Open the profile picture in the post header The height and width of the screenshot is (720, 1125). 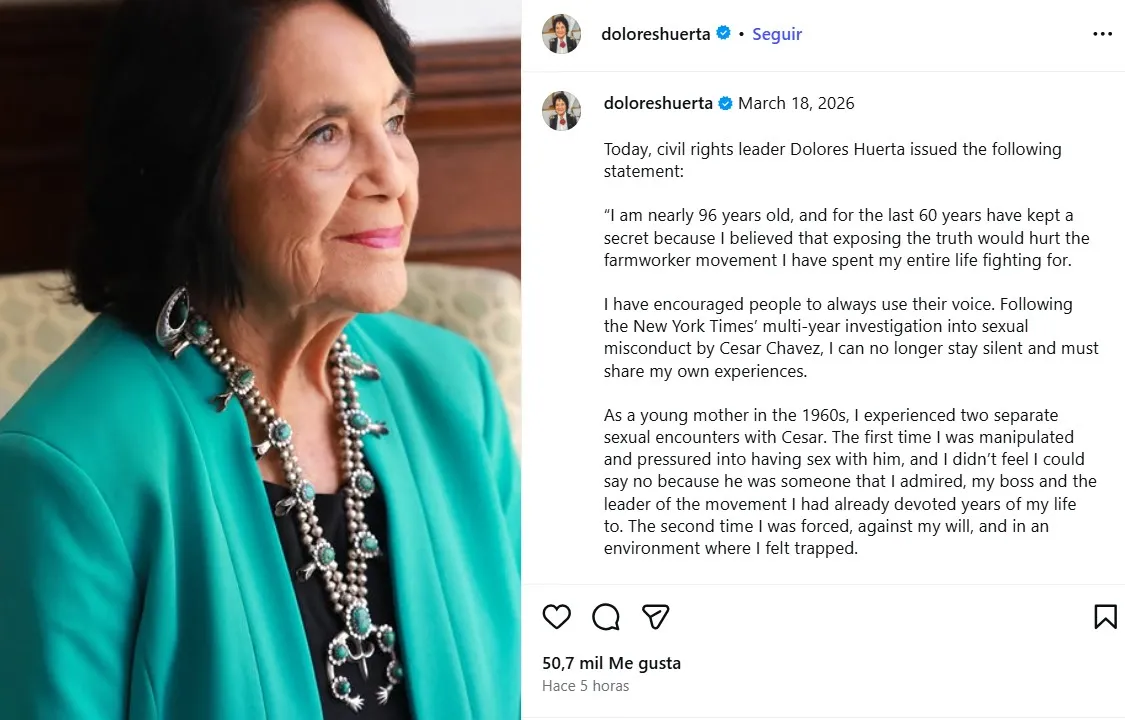[x=561, y=34]
